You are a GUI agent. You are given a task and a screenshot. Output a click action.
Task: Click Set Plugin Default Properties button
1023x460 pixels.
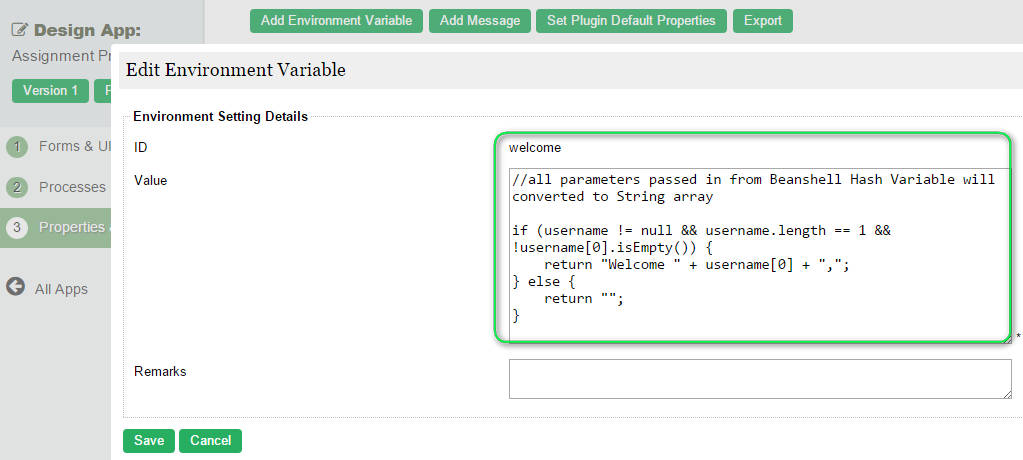631,21
